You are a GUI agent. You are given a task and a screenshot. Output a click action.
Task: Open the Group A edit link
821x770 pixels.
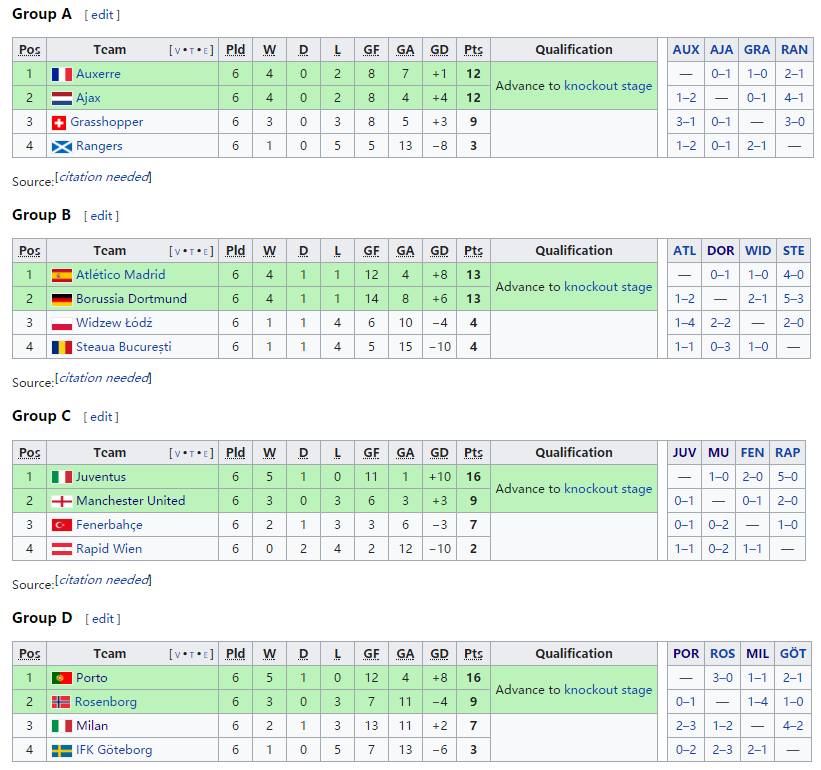[102, 15]
